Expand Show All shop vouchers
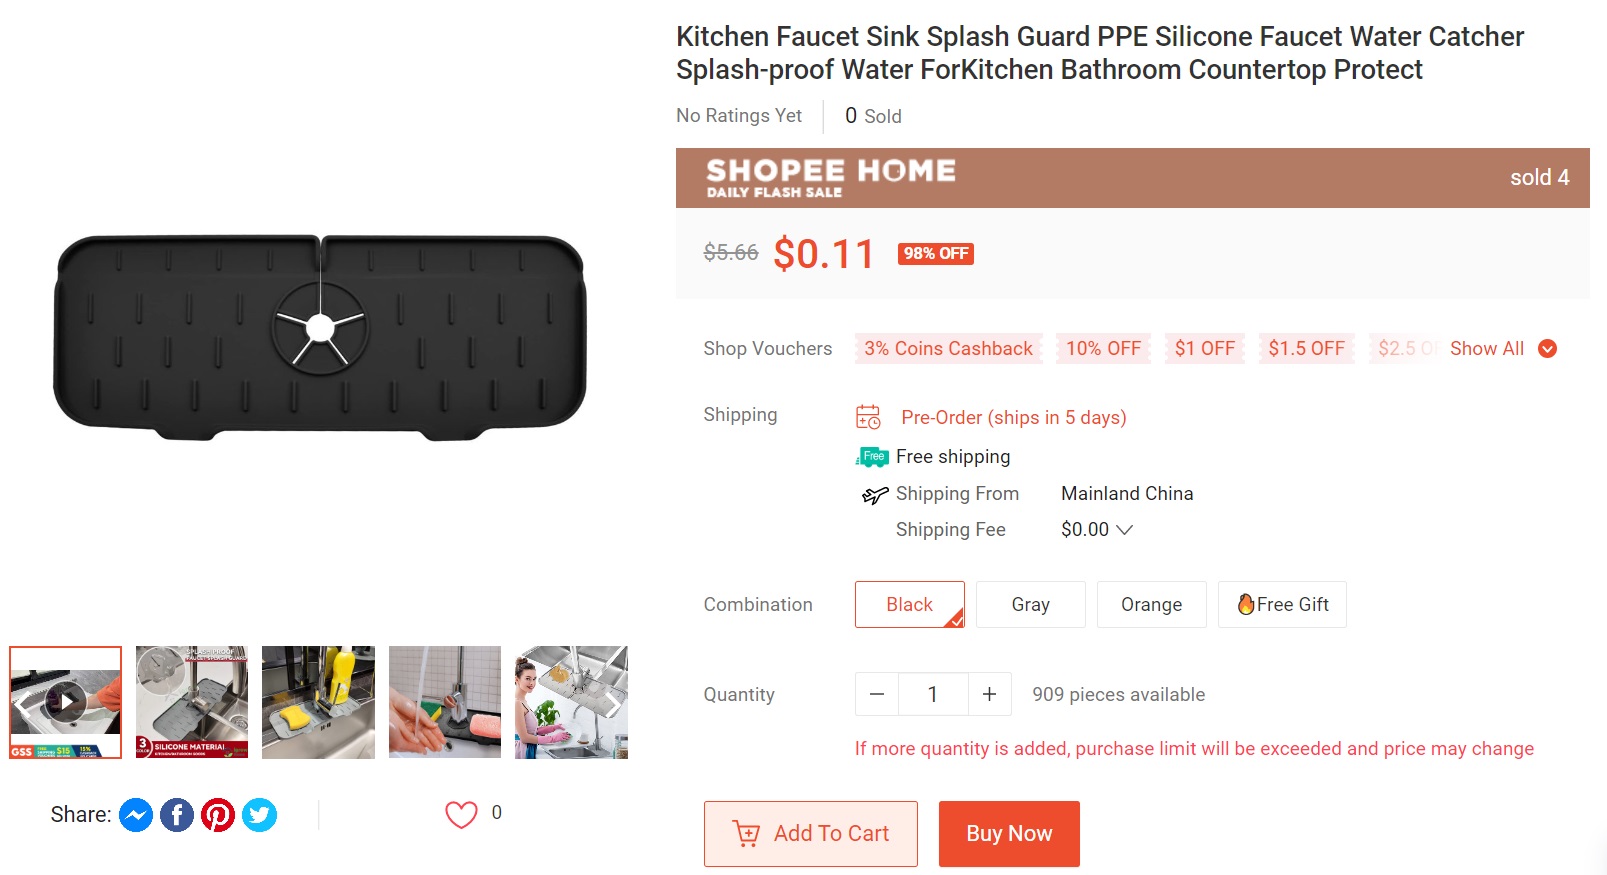Viewport: 1607px width, 875px height. (x=1503, y=348)
